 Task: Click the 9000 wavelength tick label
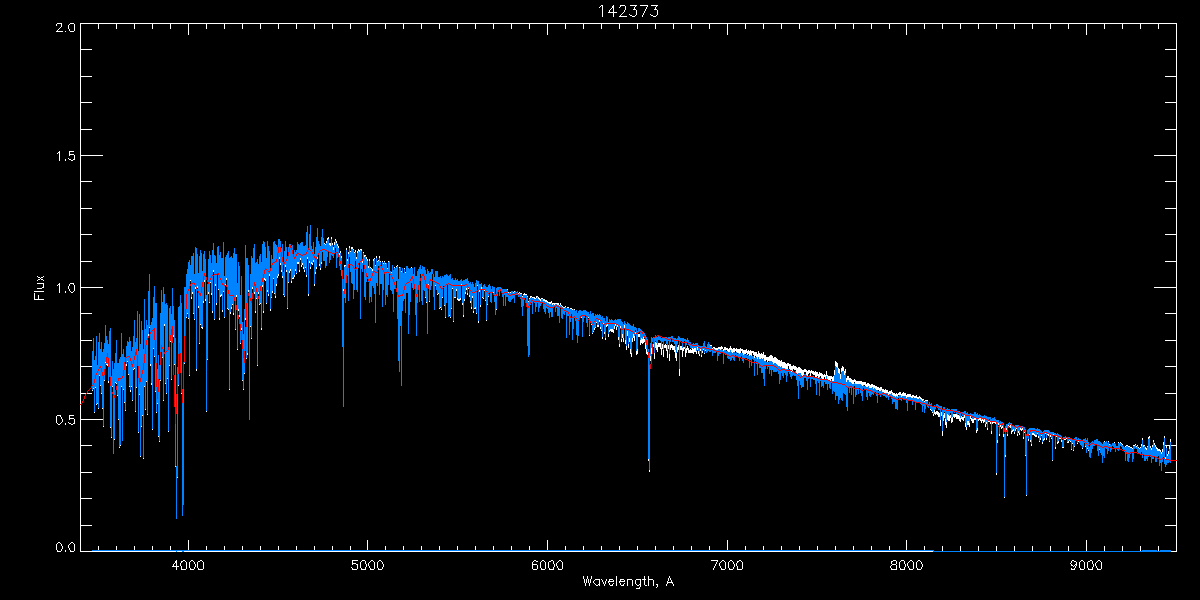point(1087,565)
